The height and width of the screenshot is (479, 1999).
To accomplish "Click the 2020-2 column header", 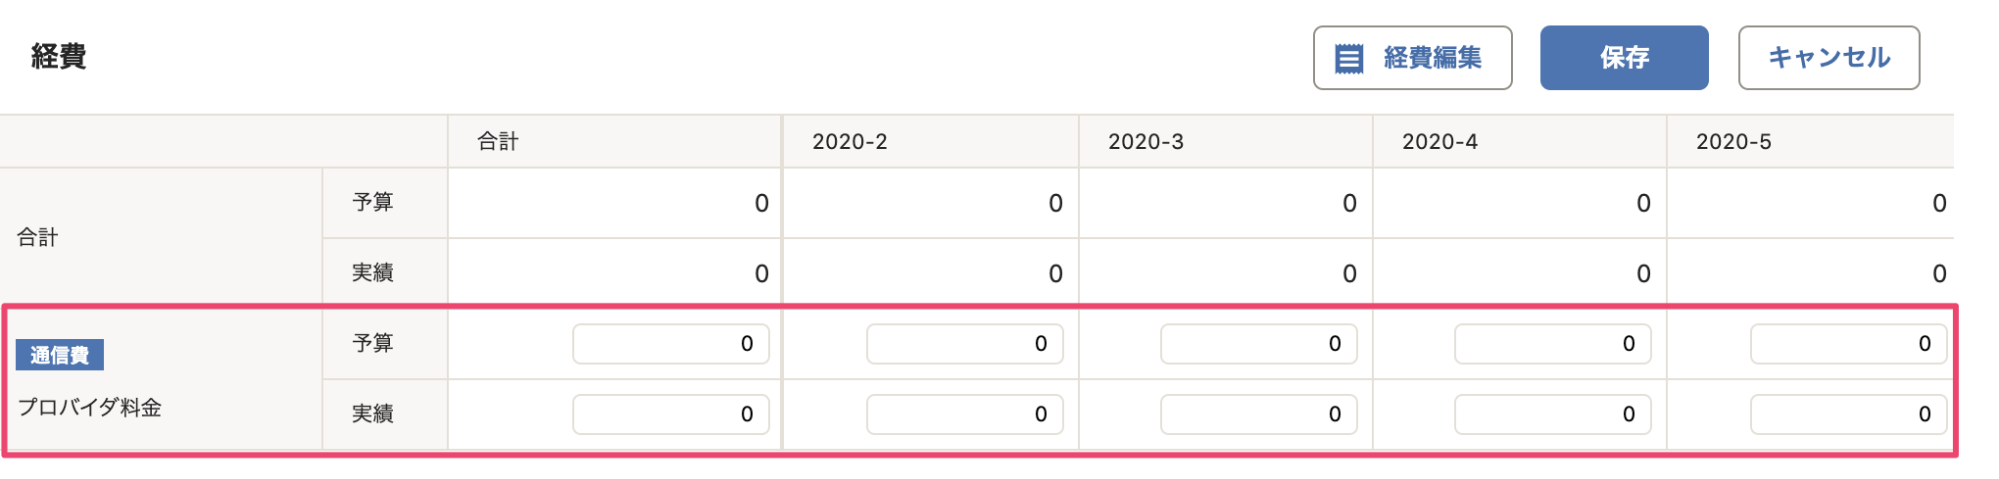I will pos(850,142).
